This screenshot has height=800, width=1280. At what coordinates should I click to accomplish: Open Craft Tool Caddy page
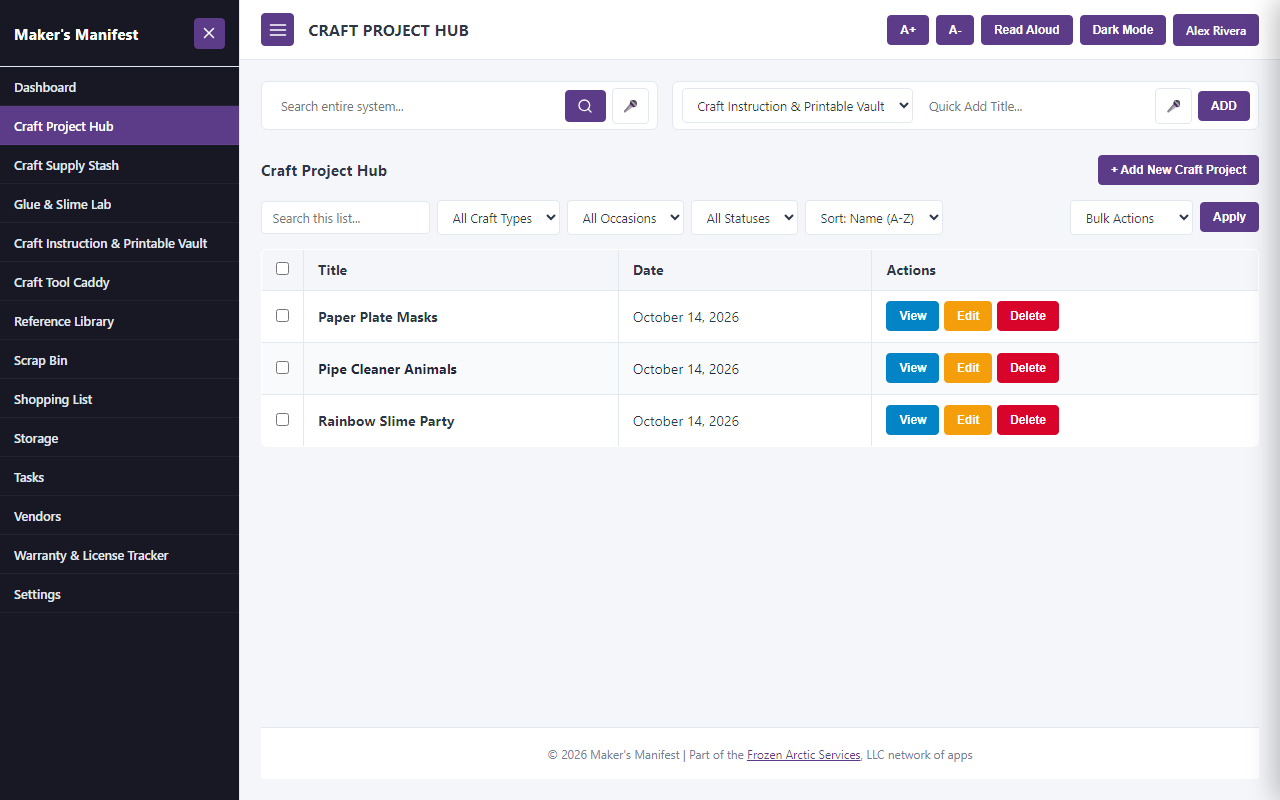(119, 282)
